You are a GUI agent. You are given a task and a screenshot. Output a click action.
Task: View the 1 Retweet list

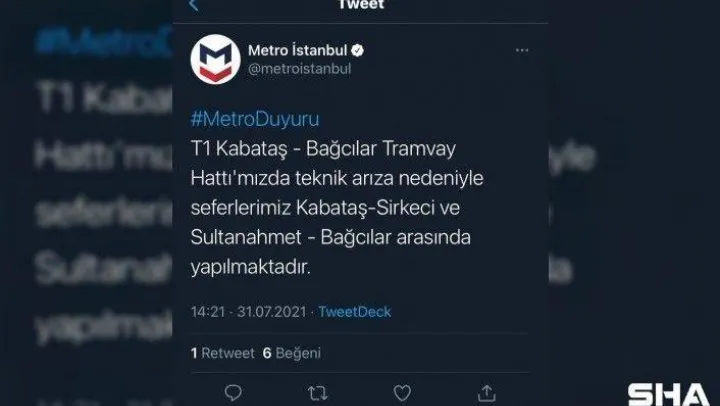222,353
